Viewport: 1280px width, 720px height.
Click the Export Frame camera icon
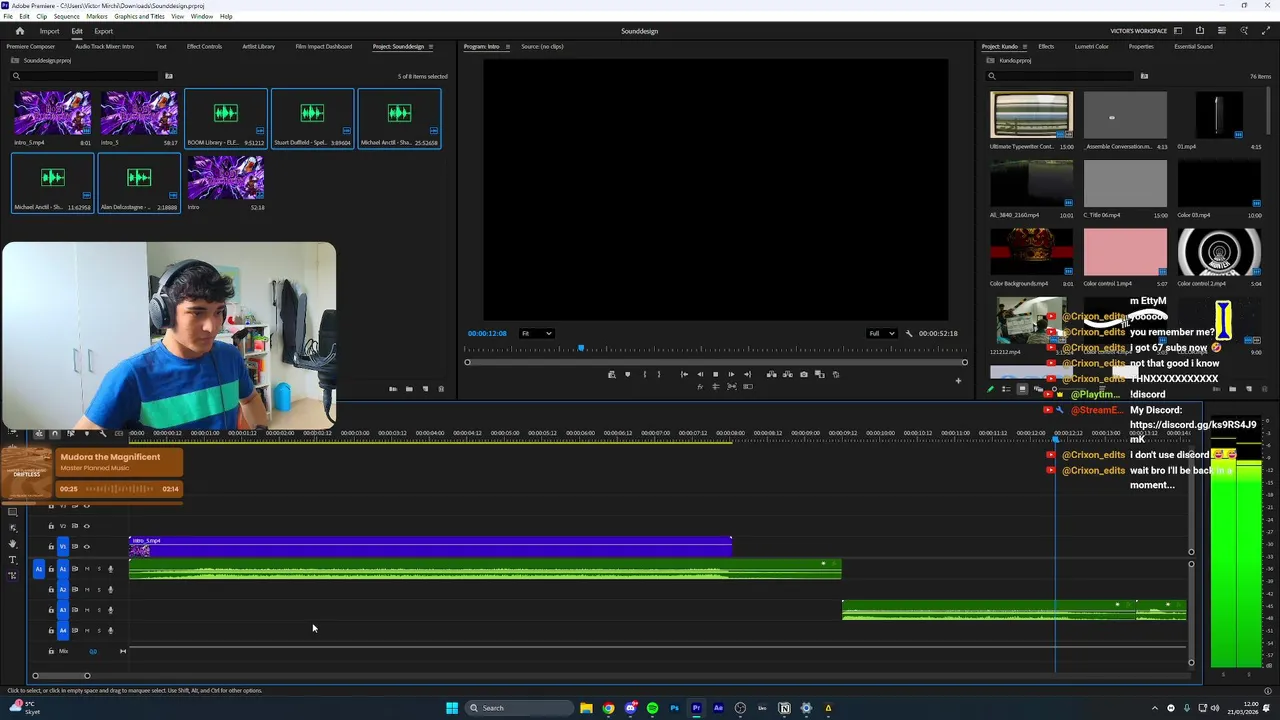click(x=804, y=375)
